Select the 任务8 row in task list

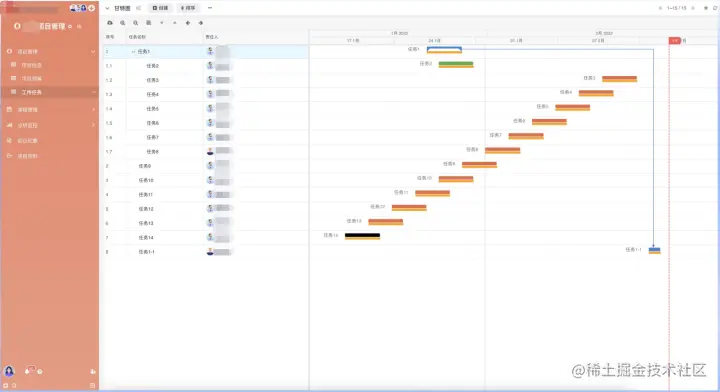tap(206, 151)
